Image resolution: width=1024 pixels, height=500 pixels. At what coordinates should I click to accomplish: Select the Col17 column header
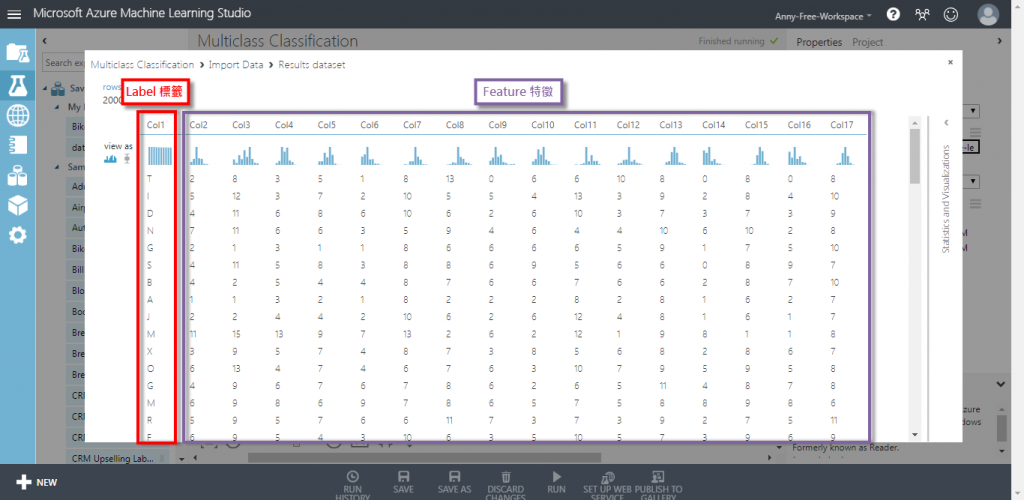842,125
